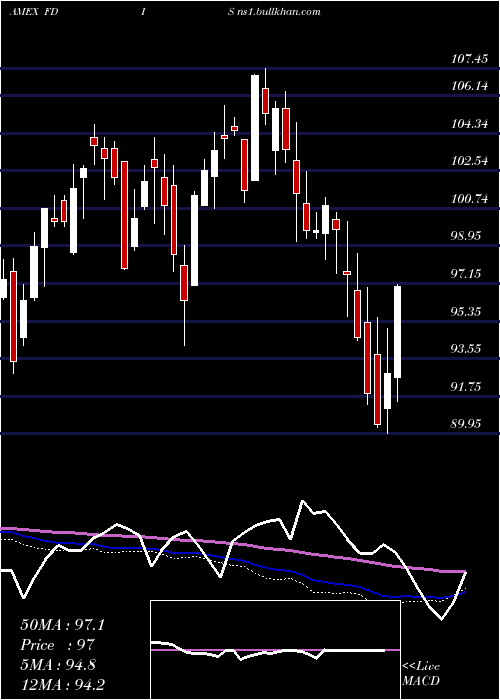Click the 12MA : 94.2 value text

point(62,684)
